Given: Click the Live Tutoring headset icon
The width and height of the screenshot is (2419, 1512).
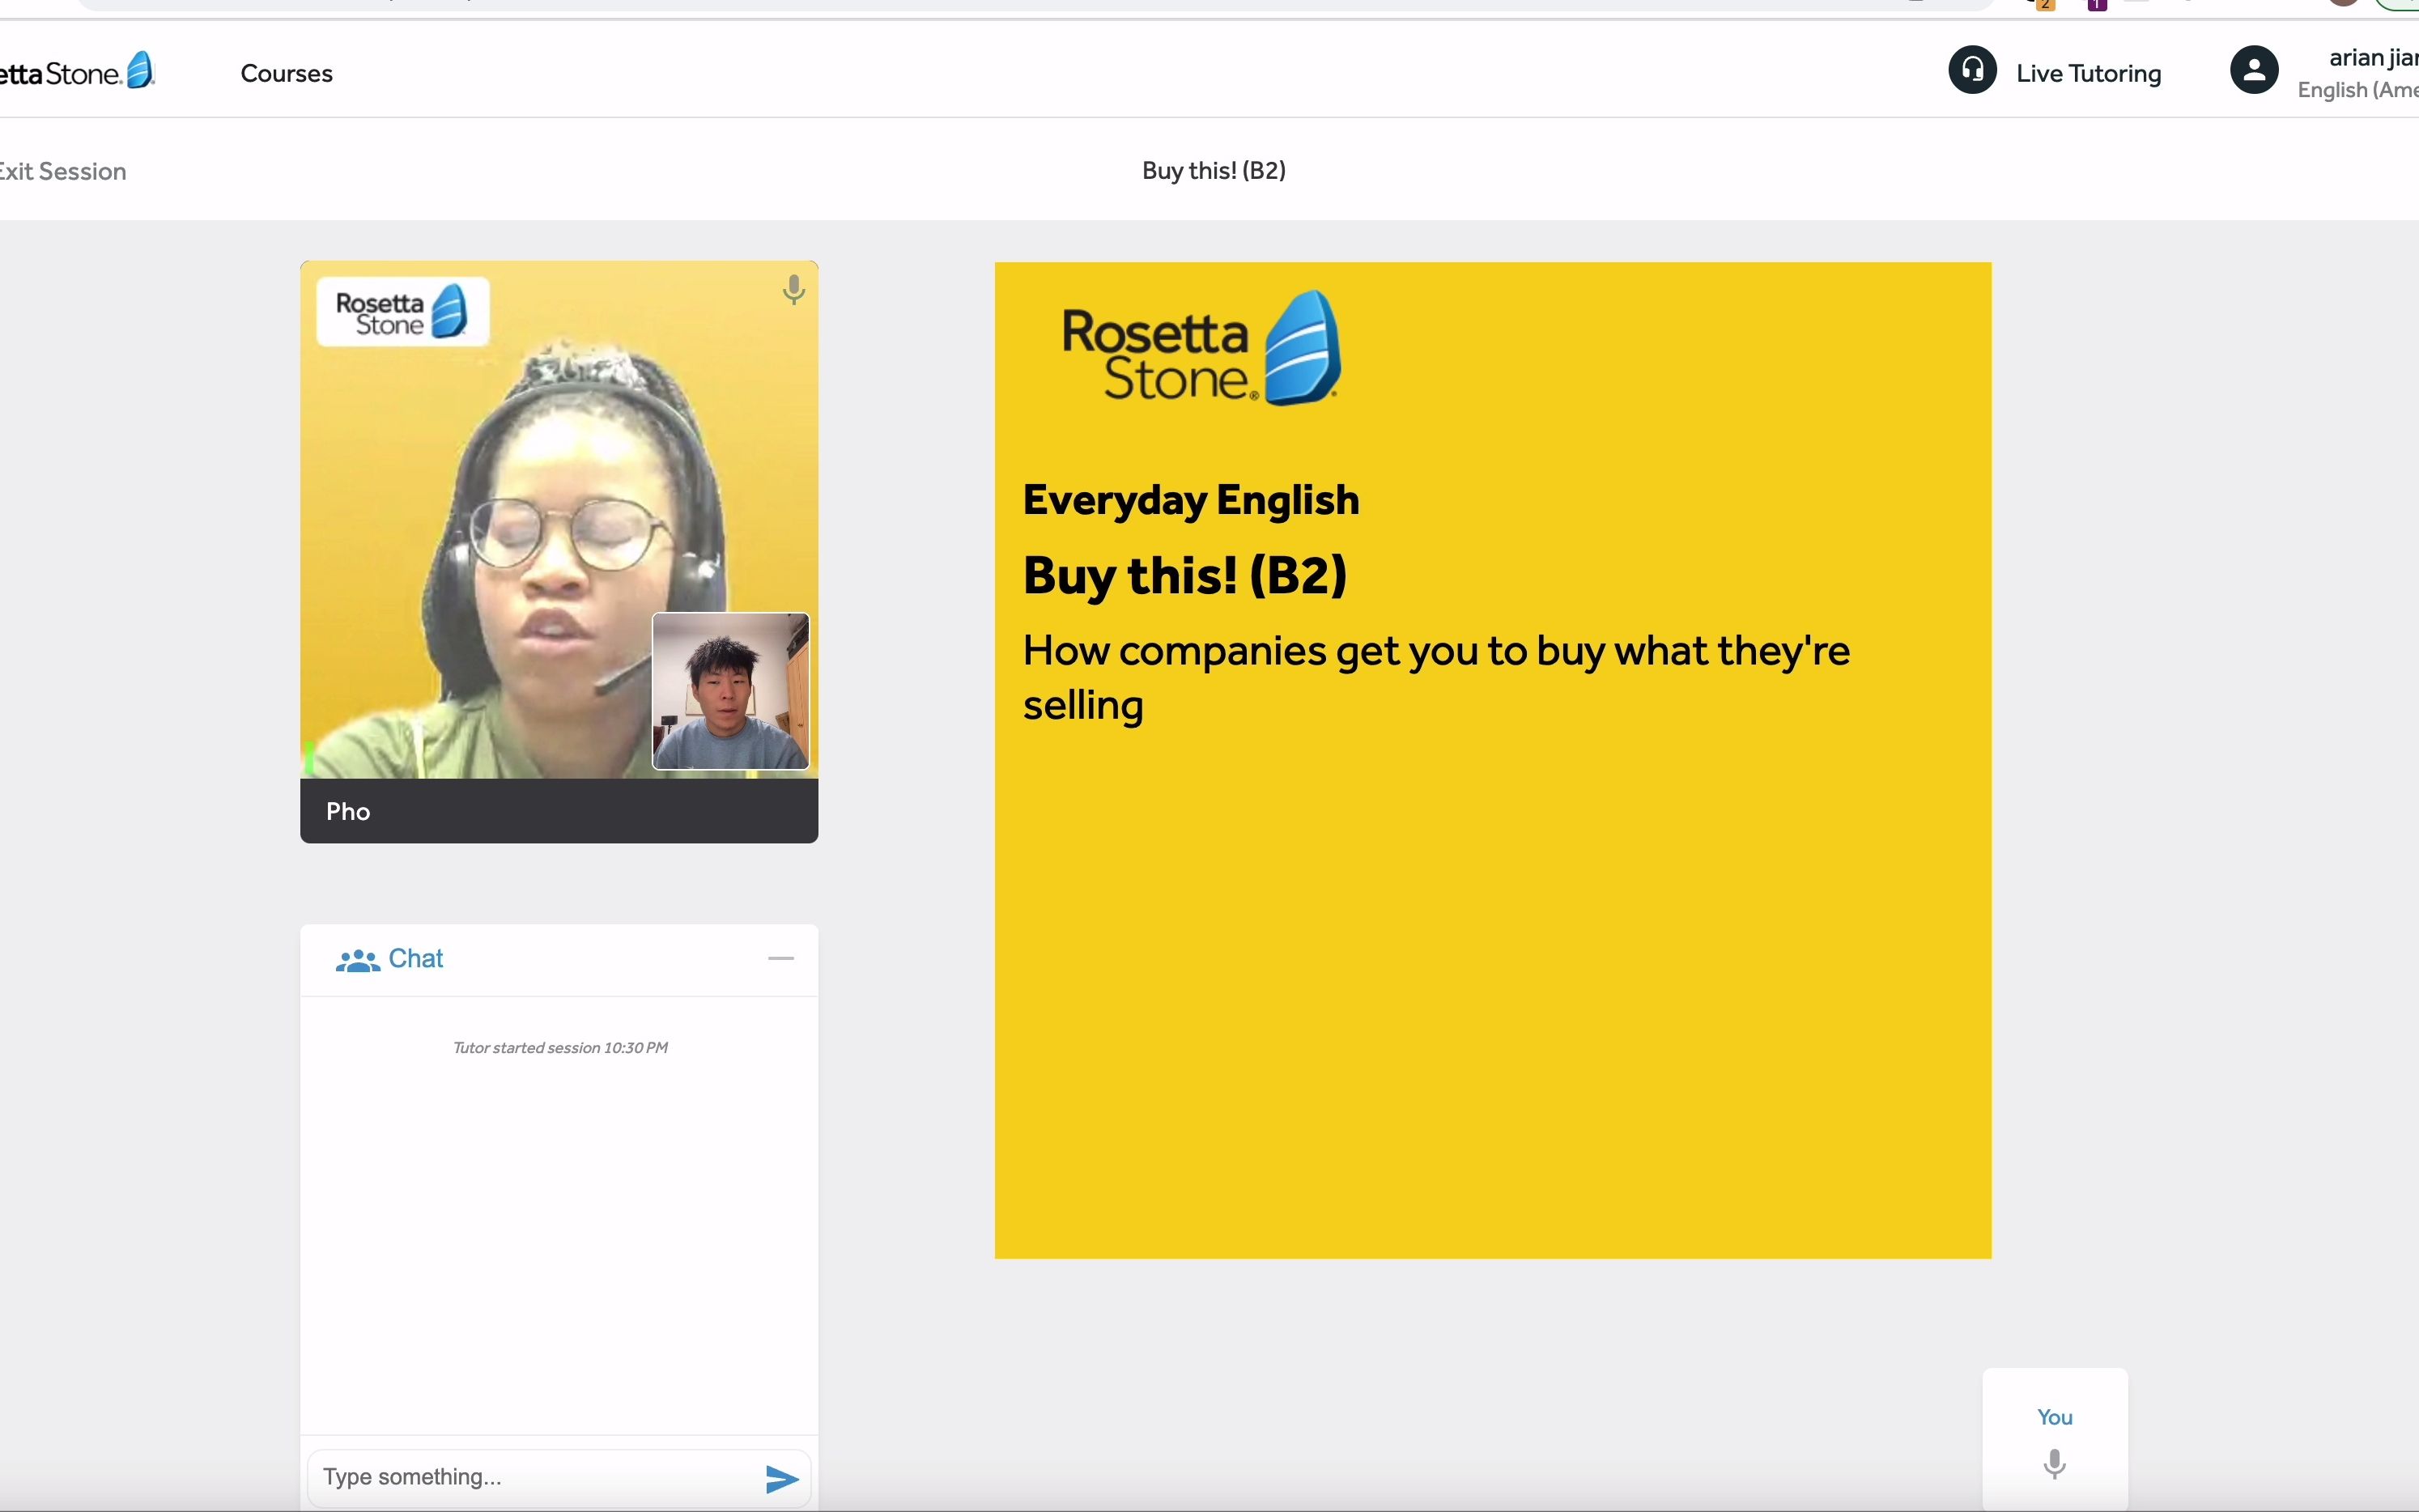Looking at the screenshot, I should tap(1972, 71).
